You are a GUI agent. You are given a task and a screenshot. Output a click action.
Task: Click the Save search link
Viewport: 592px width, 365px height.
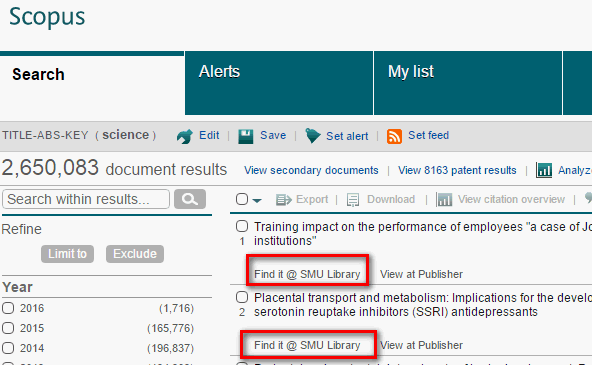[273, 135]
